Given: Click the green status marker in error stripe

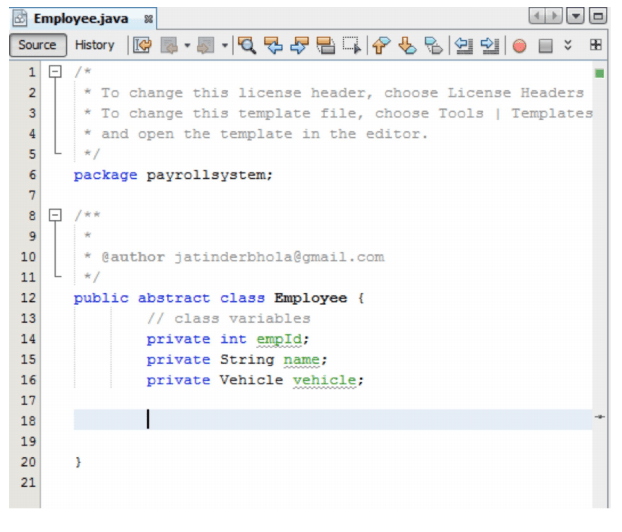Looking at the screenshot, I should click(599, 73).
